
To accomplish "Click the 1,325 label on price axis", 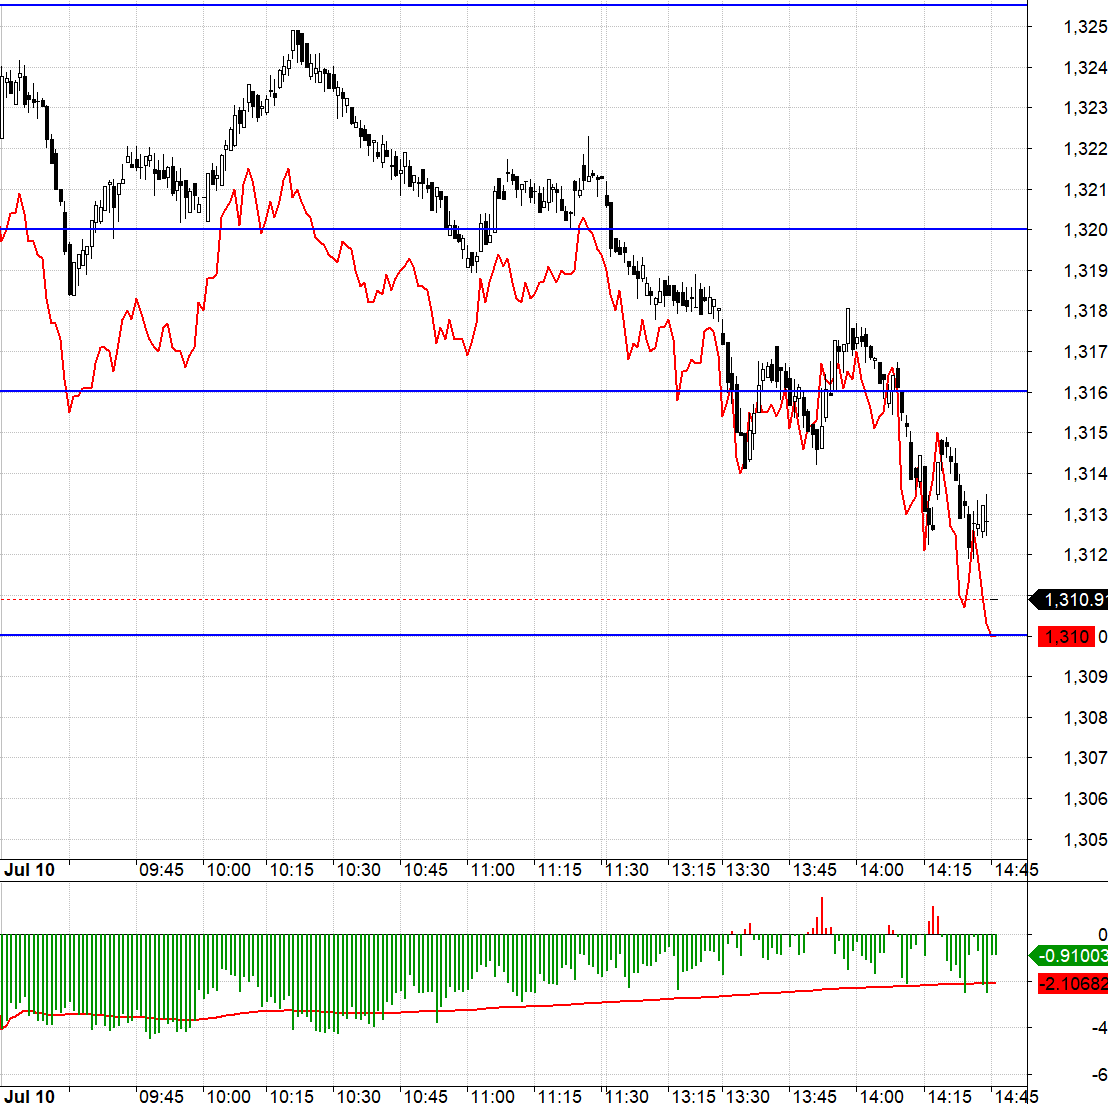I will (1085, 27).
